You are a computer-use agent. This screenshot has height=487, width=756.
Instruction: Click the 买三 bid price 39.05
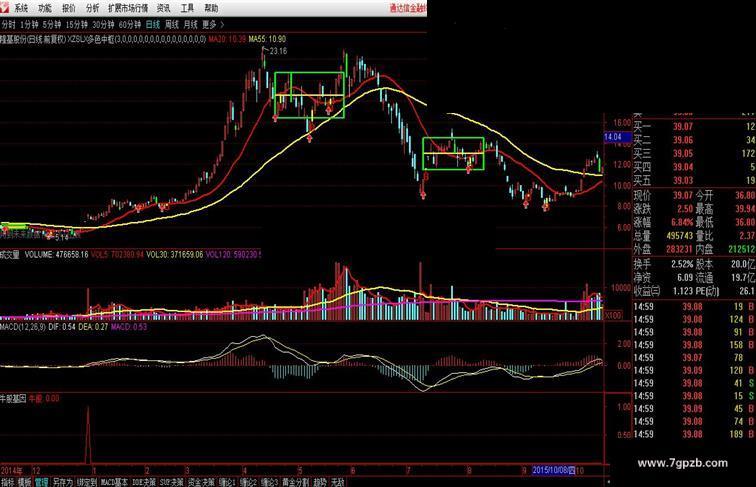(683, 154)
